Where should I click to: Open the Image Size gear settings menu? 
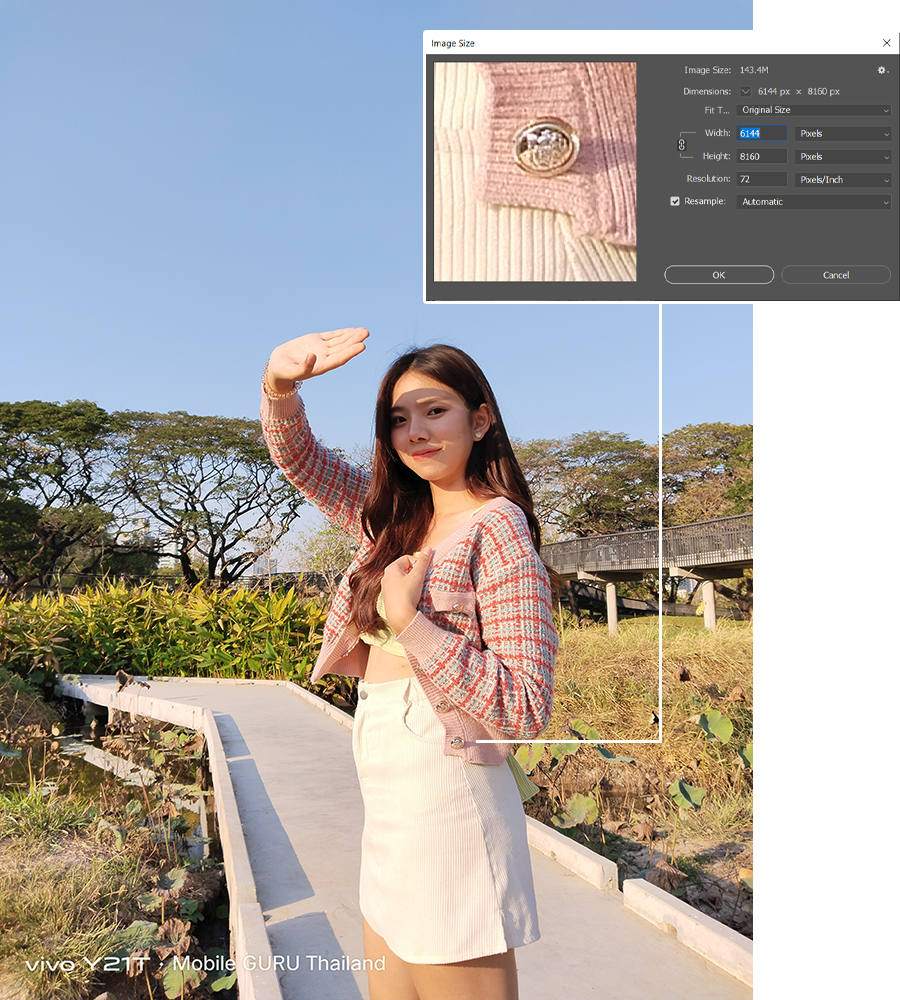(x=882, y=71)
